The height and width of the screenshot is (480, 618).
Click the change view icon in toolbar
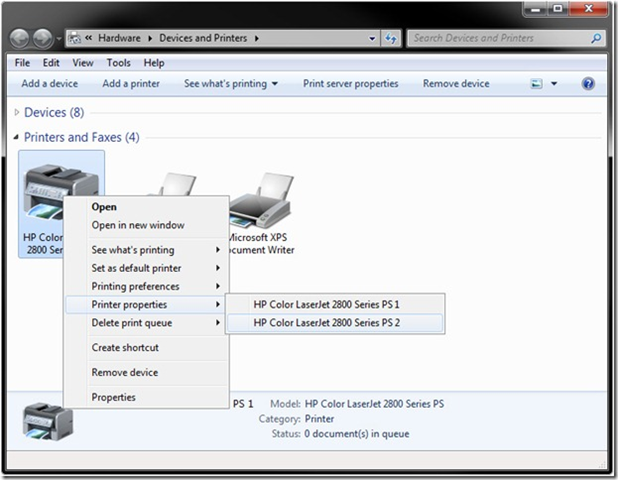(x=535, y=84)
